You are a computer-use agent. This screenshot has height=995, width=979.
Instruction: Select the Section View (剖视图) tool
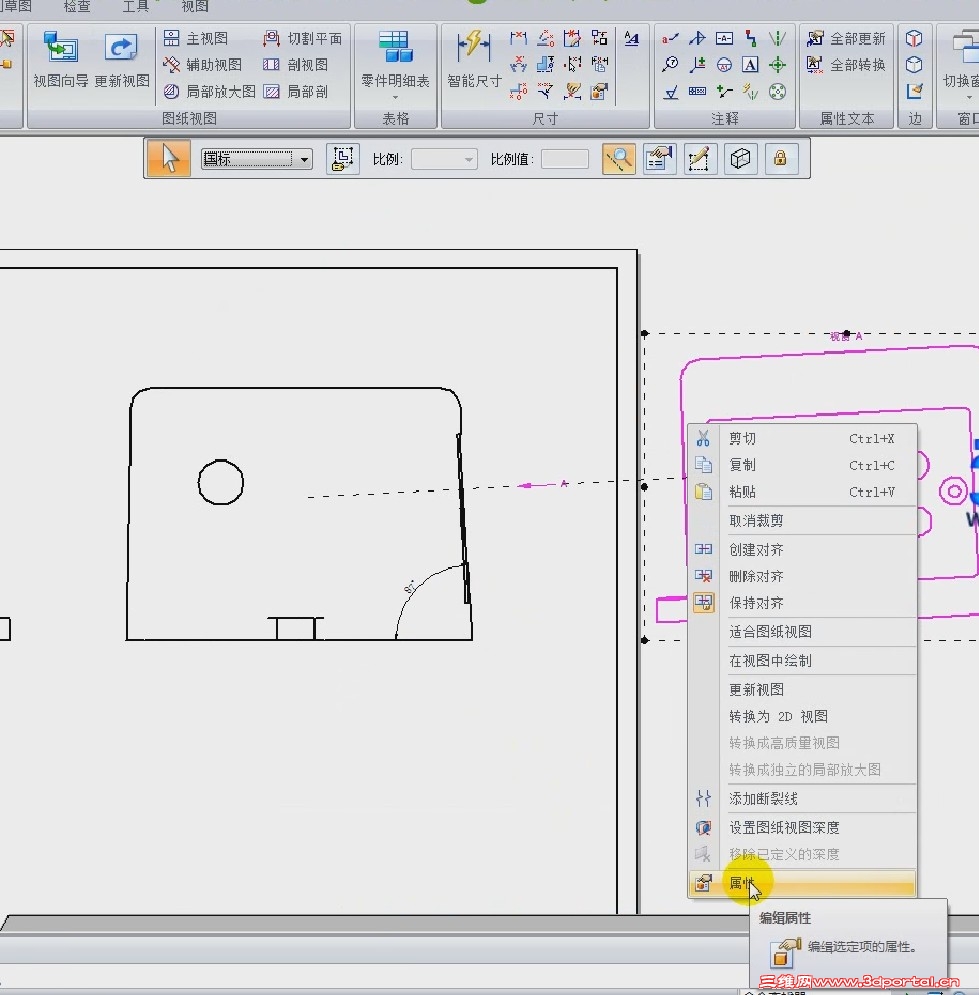[296, 65]
